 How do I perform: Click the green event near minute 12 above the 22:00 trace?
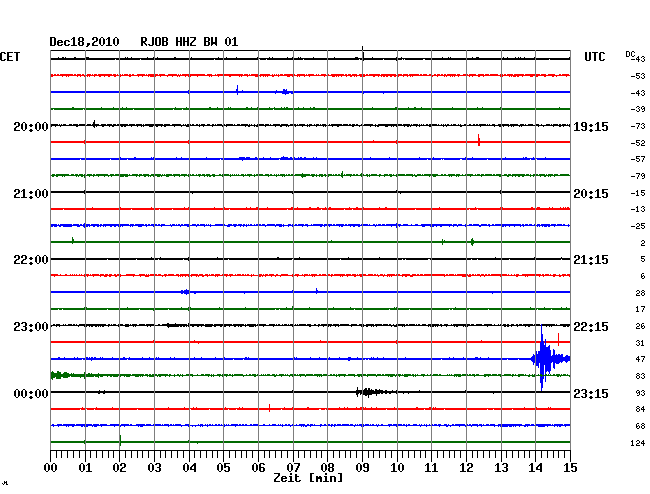click(473, 242)
